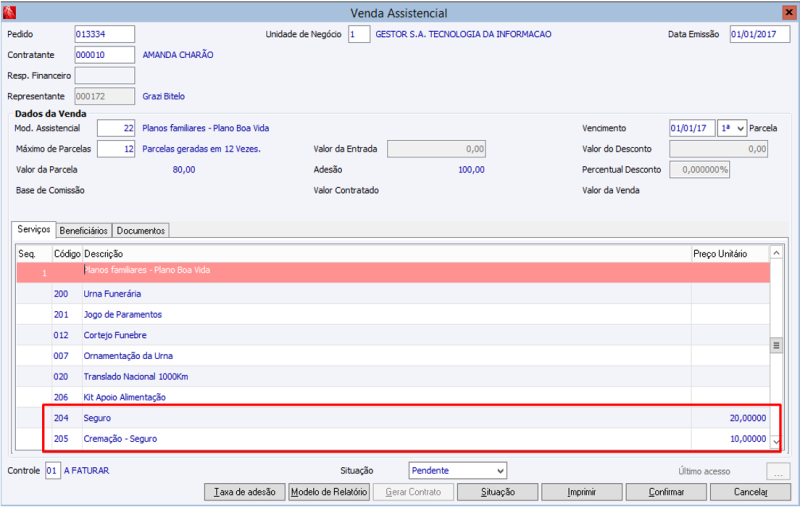Select the Seguro service row
This screenshot has height=507, width=800.
point(393,418)
